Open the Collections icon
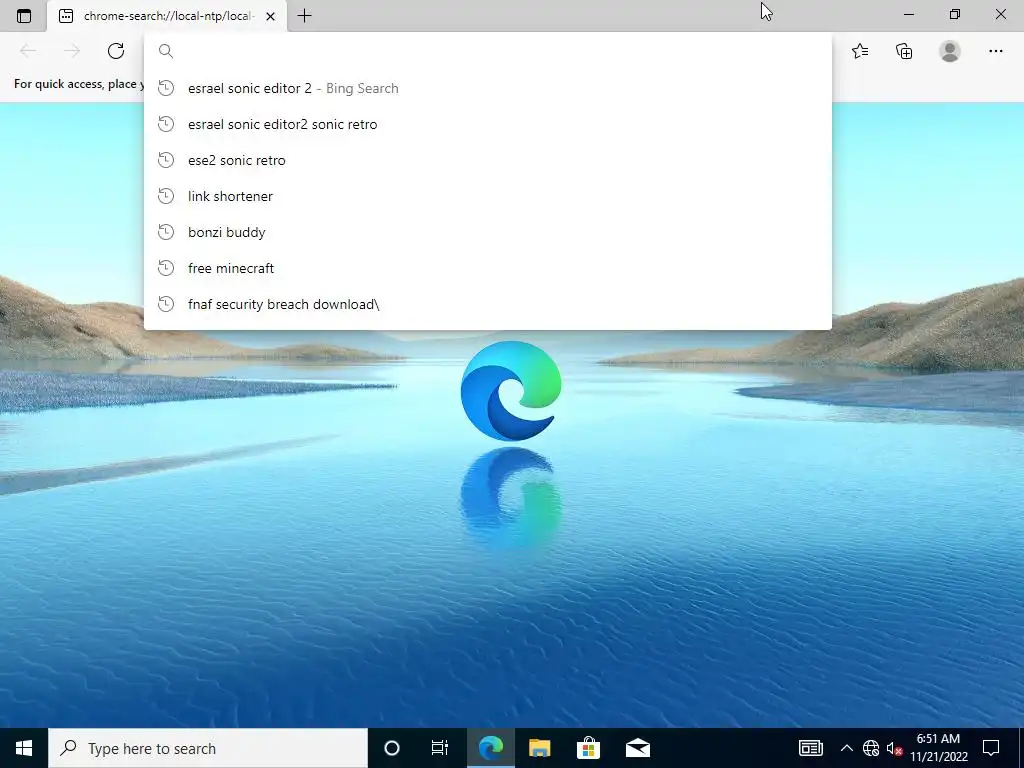1024x768 pixels. 904,51
